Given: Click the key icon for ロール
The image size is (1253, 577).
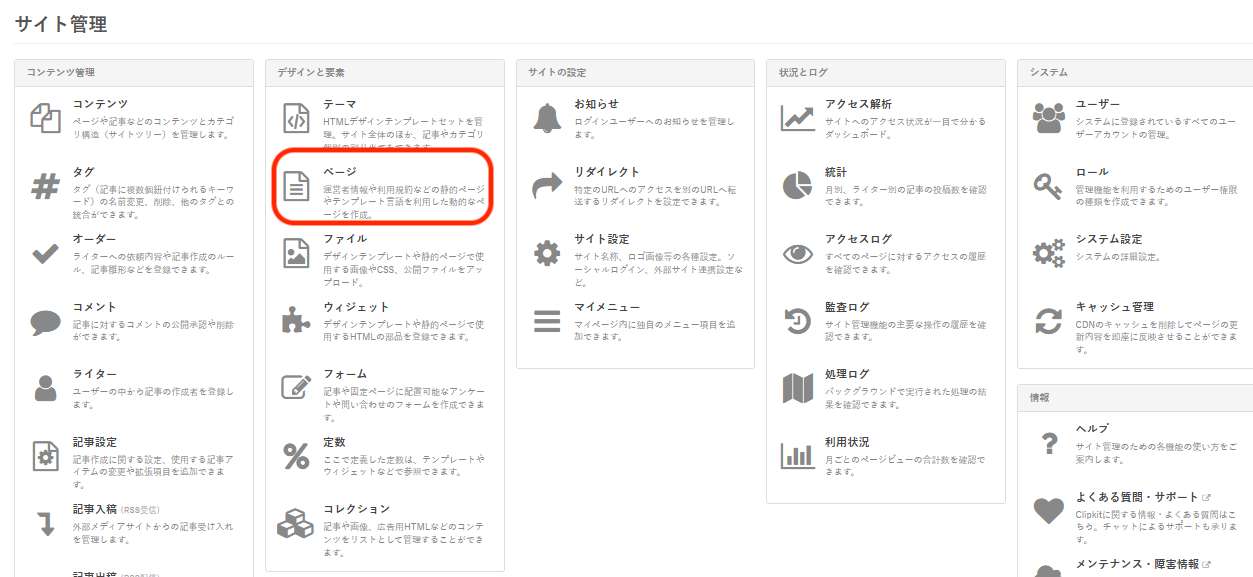Looking at the screenshot, I should click(1048, 186).
